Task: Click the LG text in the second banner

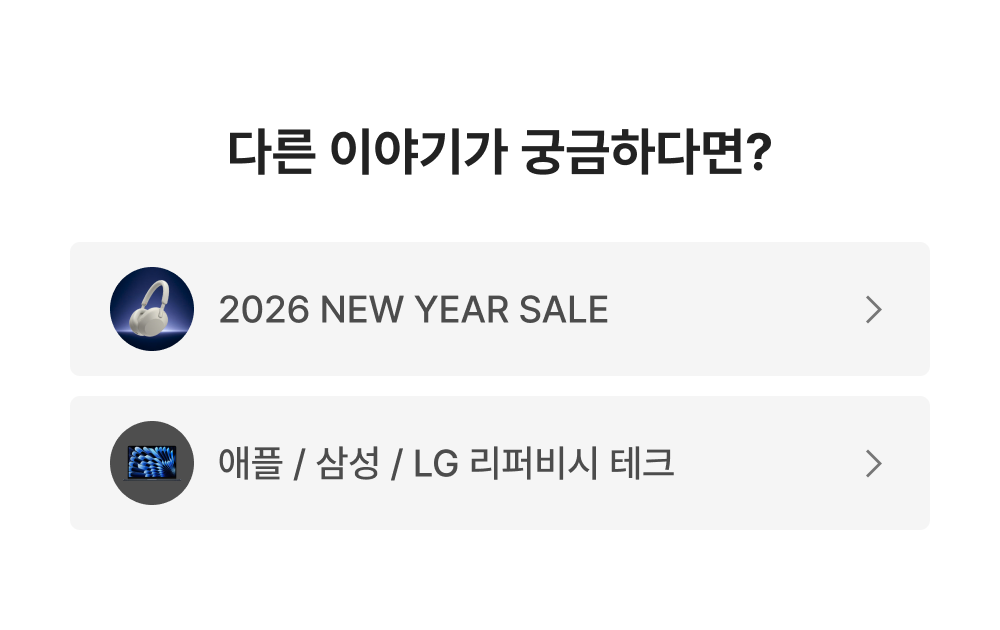Action: [436, 464]
